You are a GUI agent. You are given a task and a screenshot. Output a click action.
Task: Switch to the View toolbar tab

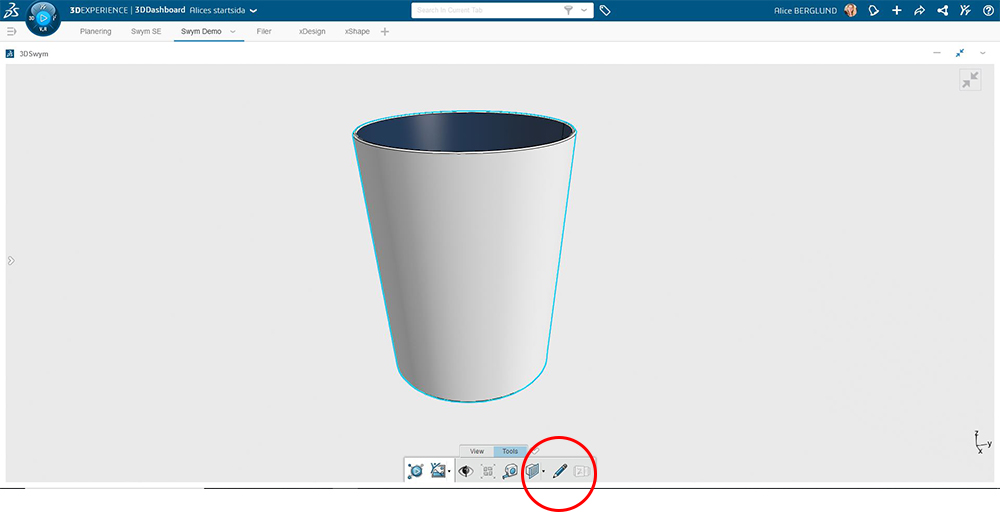pos(477,451)
